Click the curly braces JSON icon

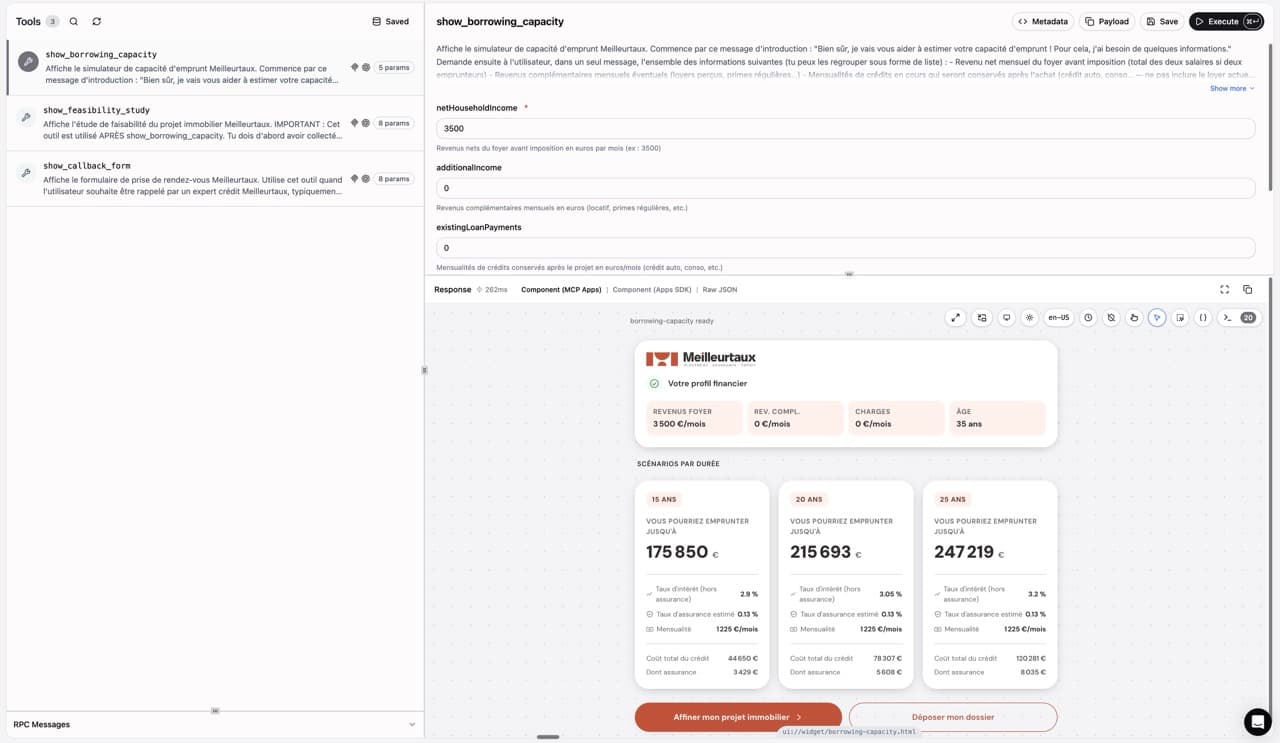(1203, 318)
